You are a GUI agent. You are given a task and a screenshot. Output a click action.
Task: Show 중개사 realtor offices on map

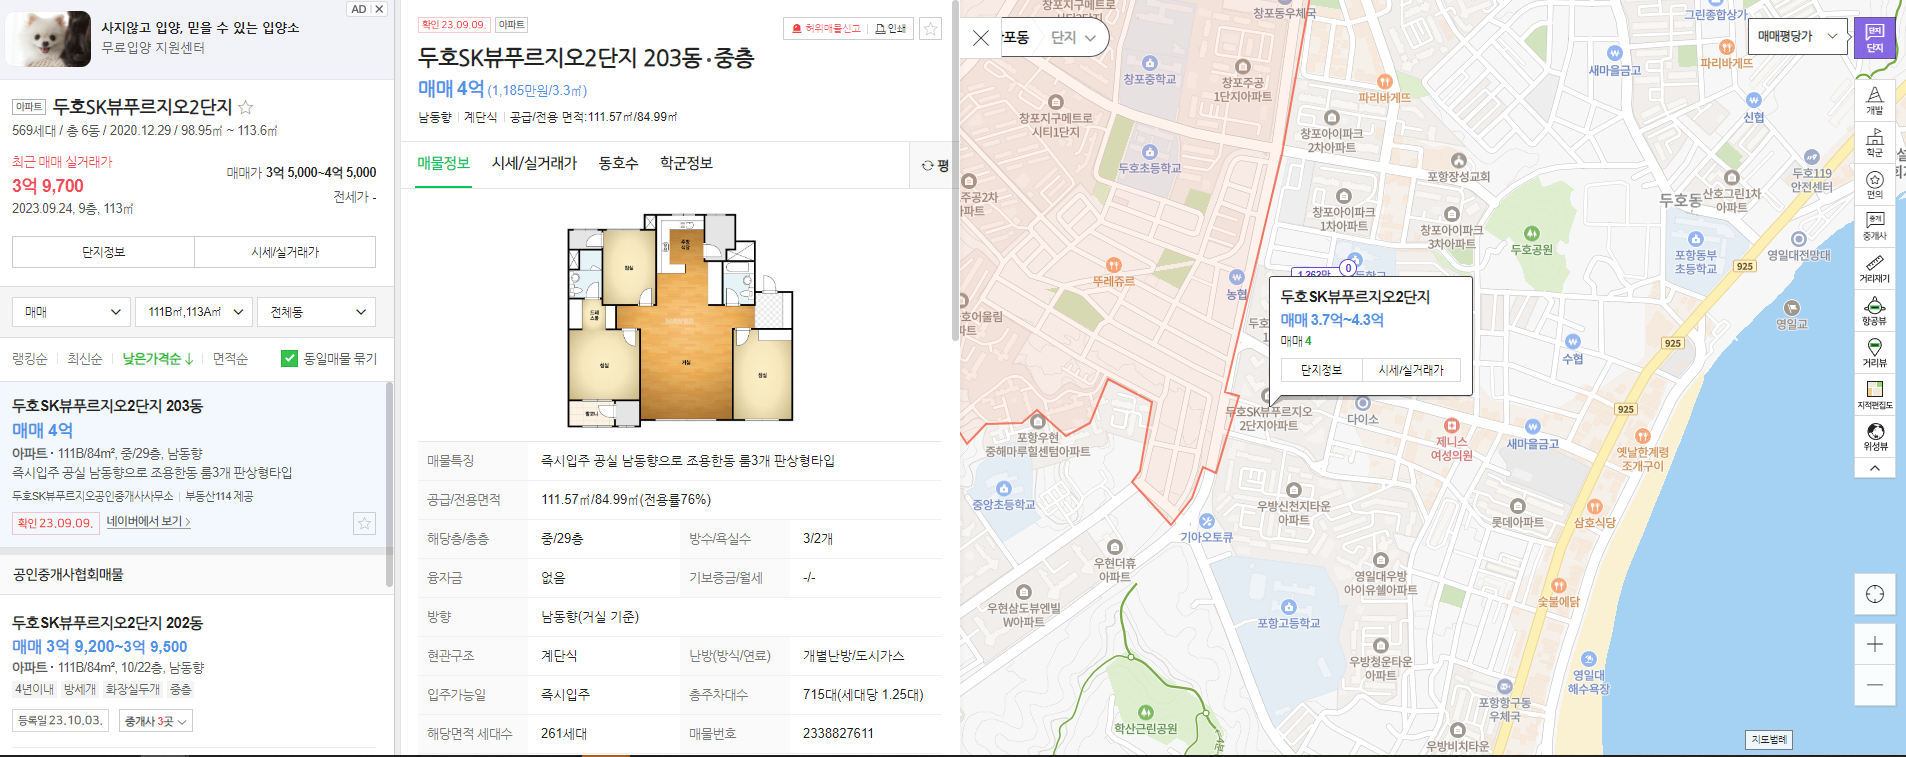point(1874,226)
